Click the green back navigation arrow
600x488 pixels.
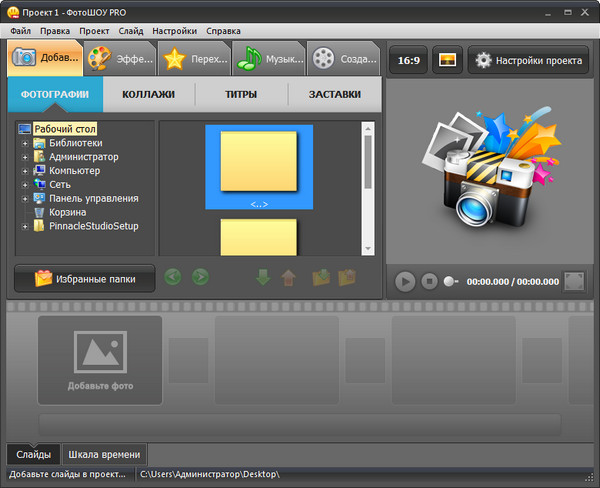point(174,277)
